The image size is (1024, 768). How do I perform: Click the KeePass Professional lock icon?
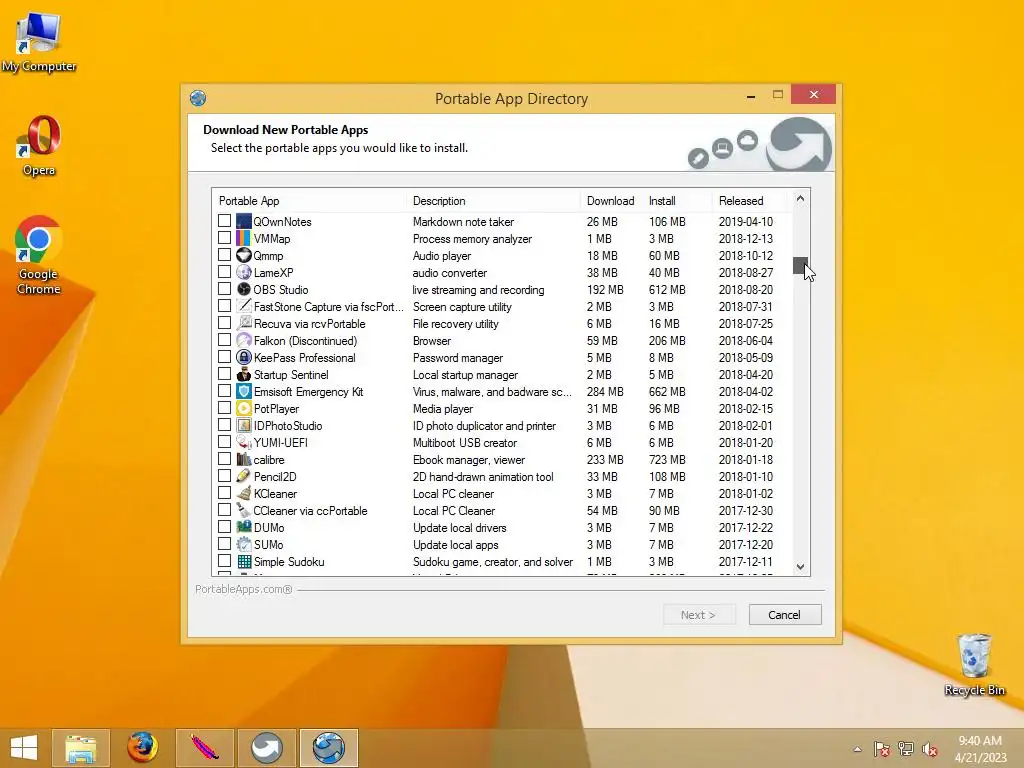[x=244, y=357]
